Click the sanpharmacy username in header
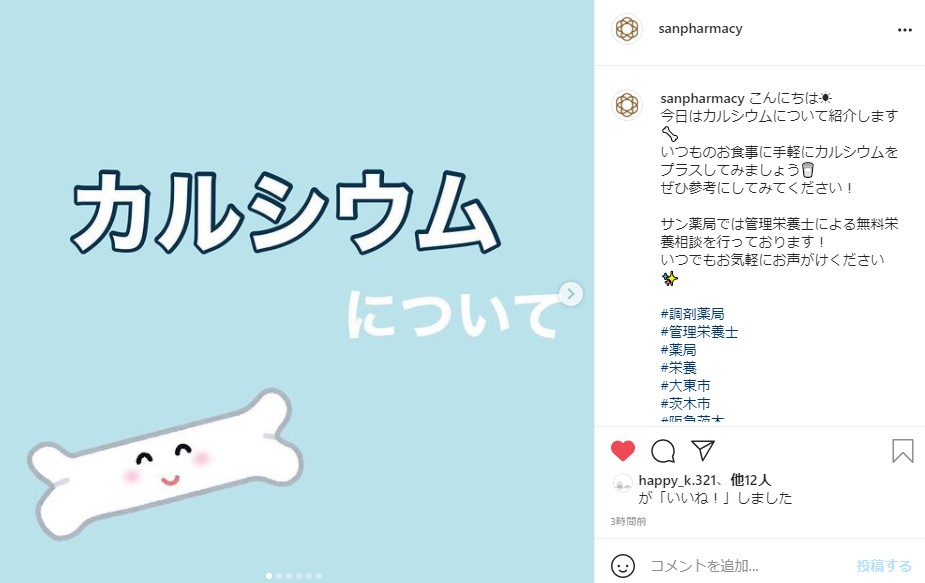 [x=700, y=28]
